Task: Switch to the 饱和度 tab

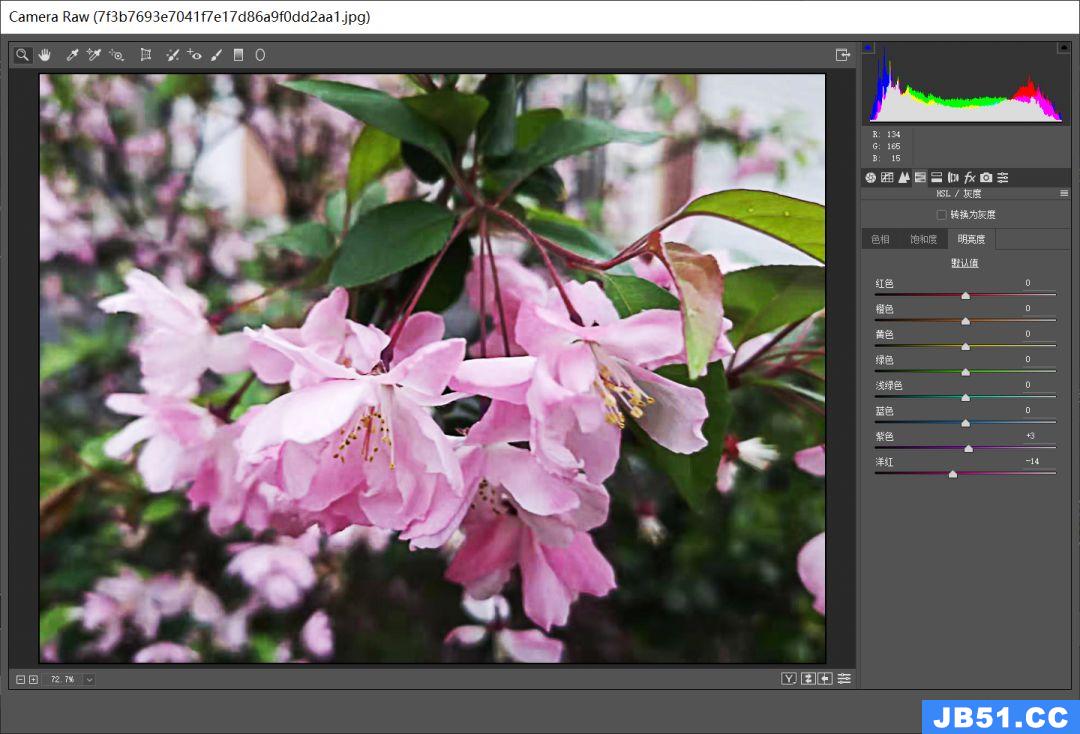Action: coord(923,239)
